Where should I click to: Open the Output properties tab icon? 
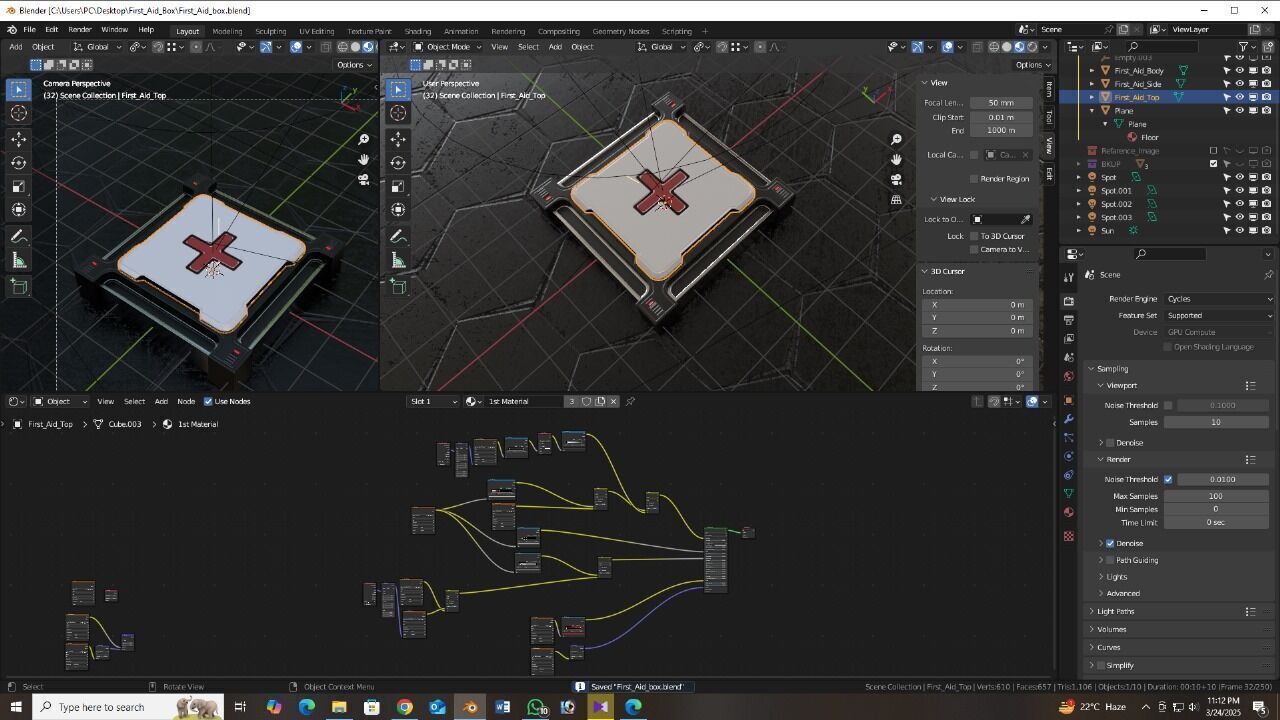[1069, 320]
